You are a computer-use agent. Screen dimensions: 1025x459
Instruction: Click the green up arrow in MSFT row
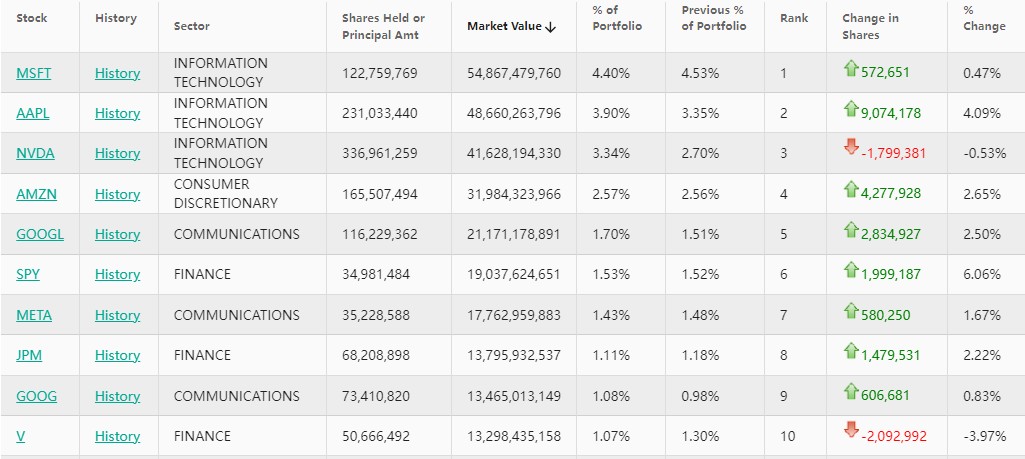pyautogui.click(x=851, y=68)
